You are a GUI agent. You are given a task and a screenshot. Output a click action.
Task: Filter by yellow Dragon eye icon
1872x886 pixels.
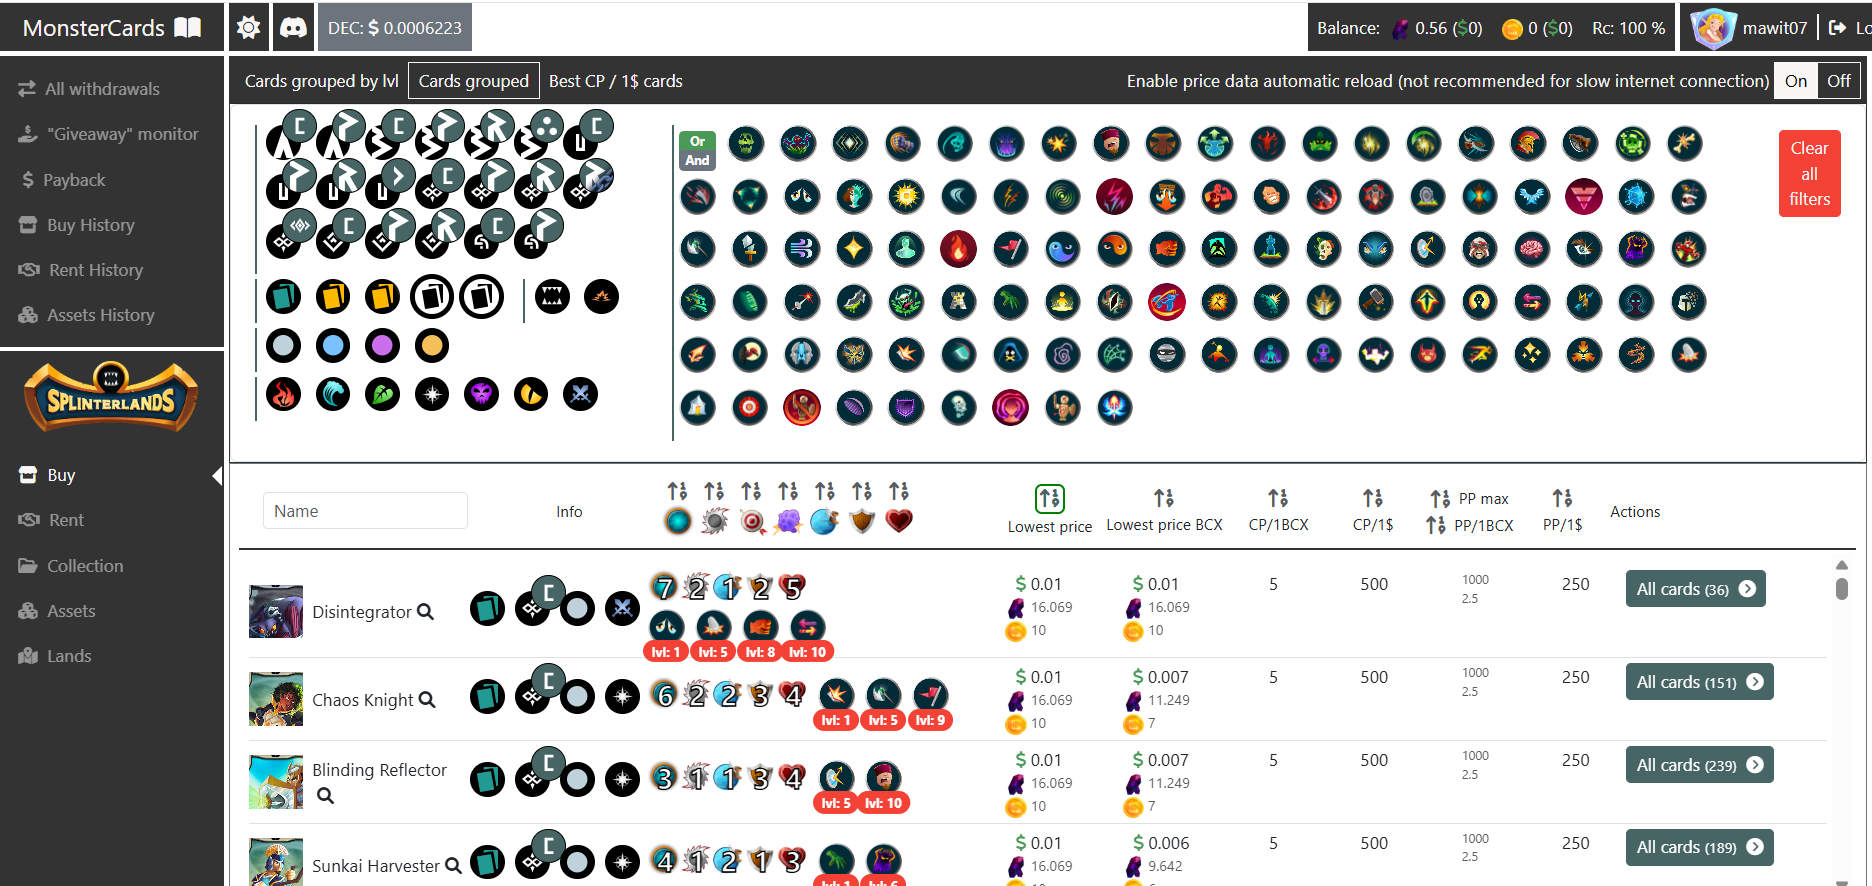point(530,395)
